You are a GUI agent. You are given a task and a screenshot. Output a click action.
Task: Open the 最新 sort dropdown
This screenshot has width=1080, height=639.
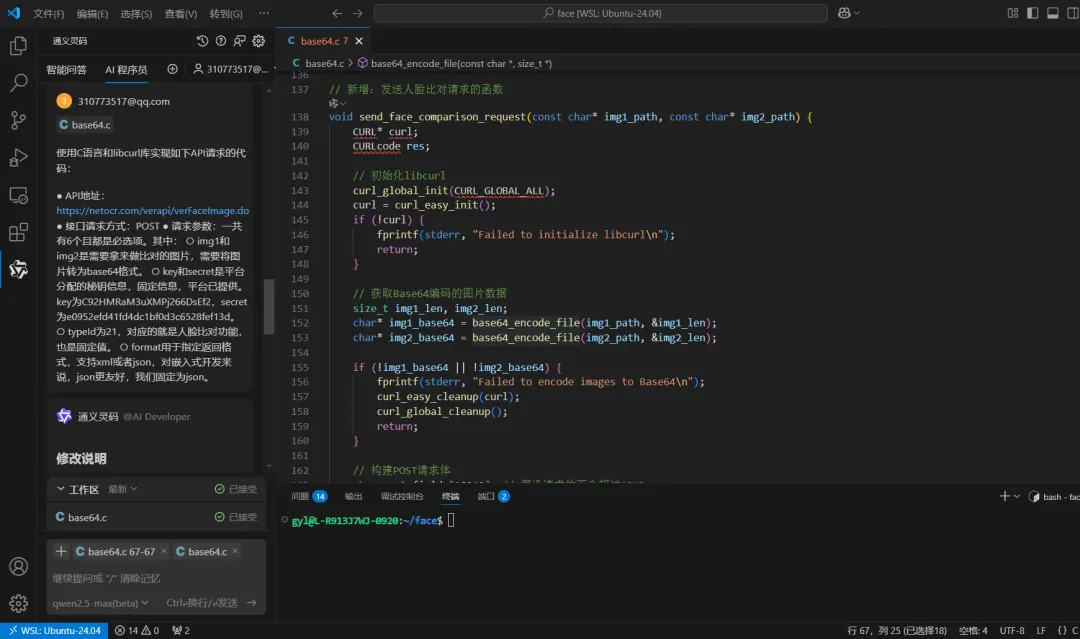click(x=122, y=489)
